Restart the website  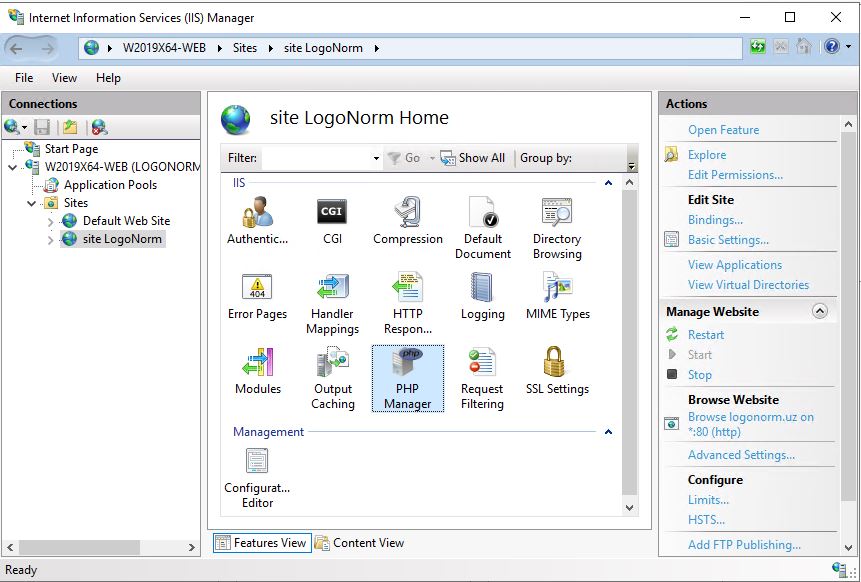tap(706, 335)
